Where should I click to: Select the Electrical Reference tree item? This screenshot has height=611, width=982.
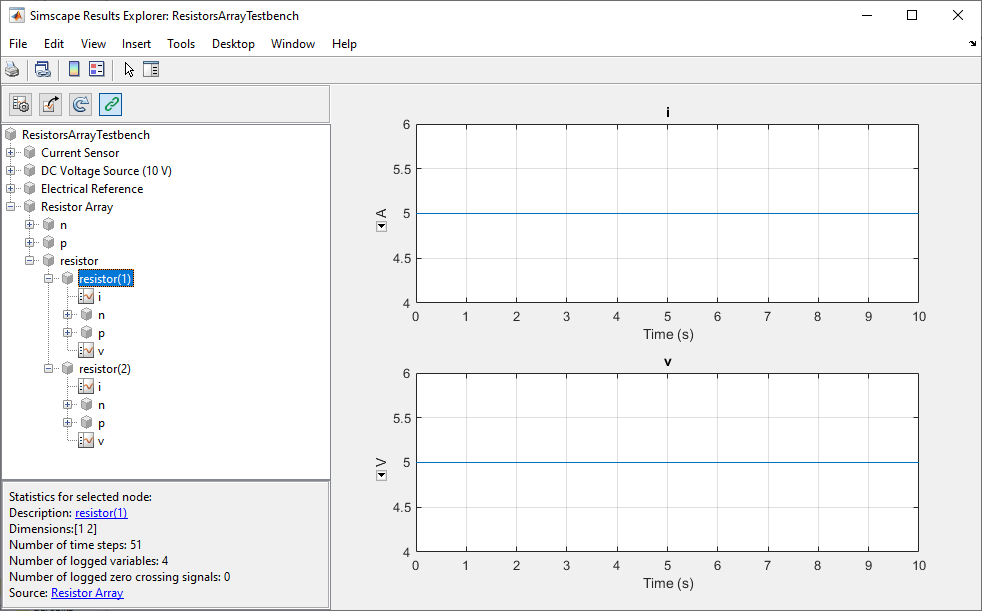[92, 188]
